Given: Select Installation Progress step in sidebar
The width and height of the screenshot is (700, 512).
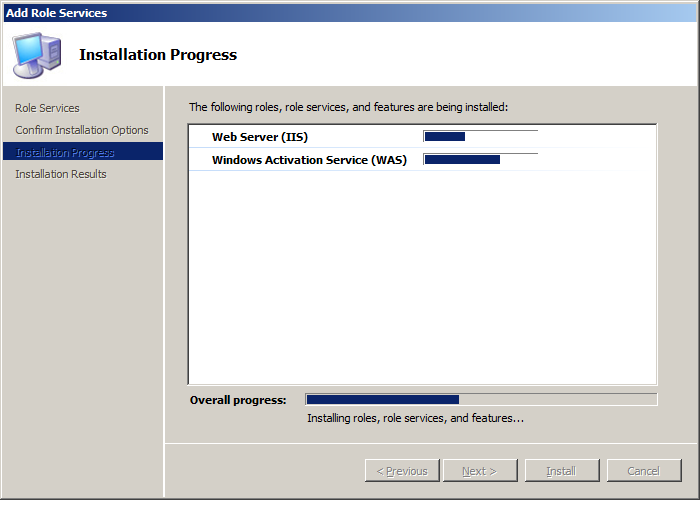Looking at the screenshot, I should [83, 152].
